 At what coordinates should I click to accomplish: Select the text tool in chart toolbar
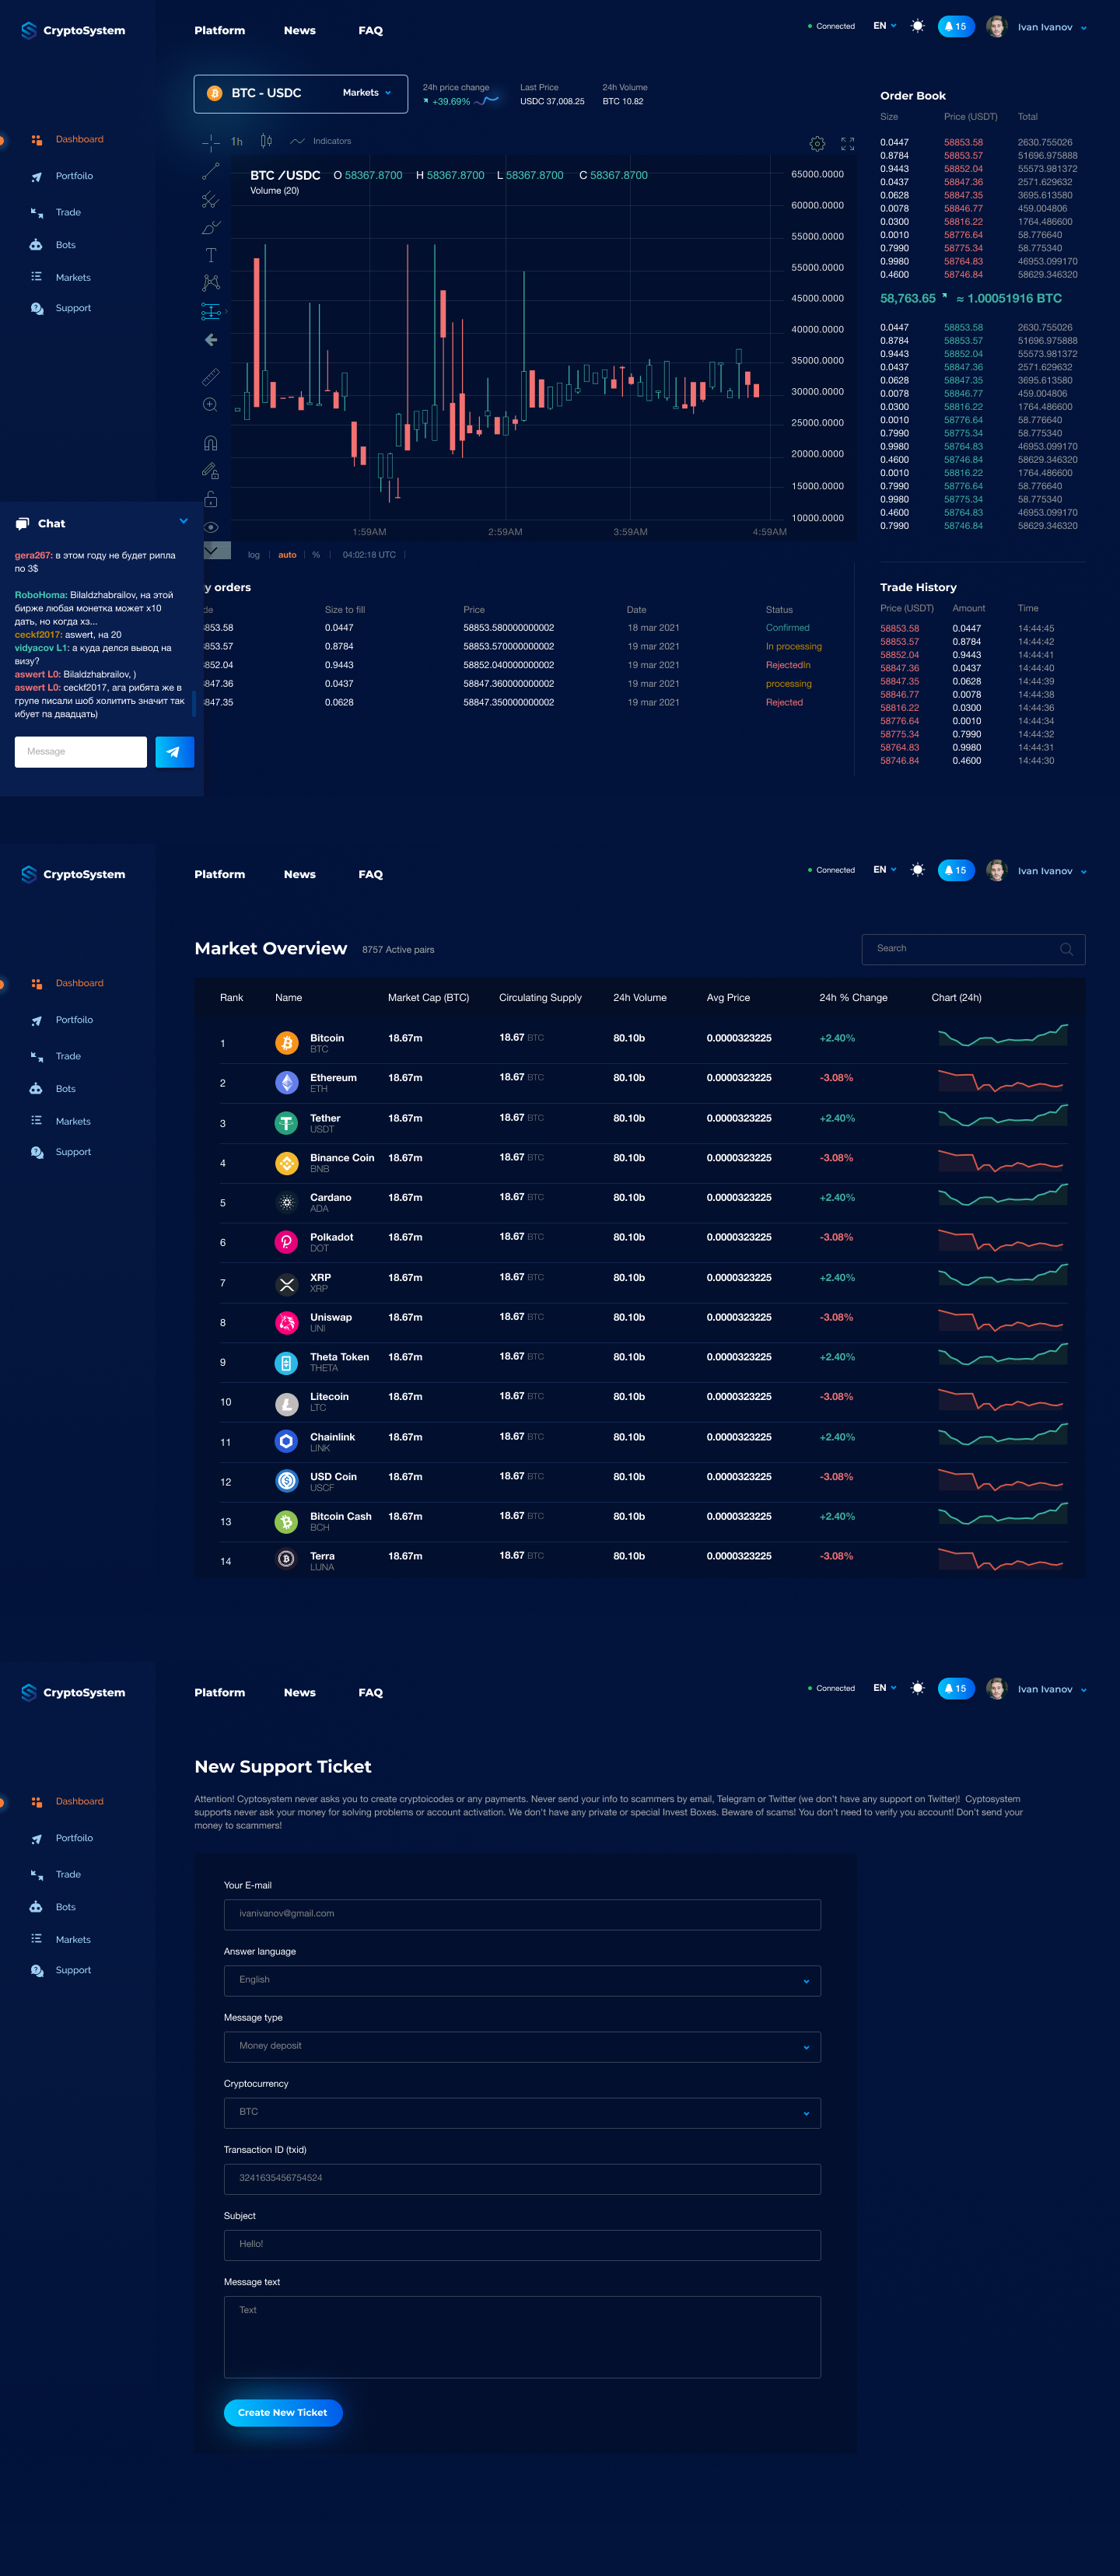(x=210, y=255)
